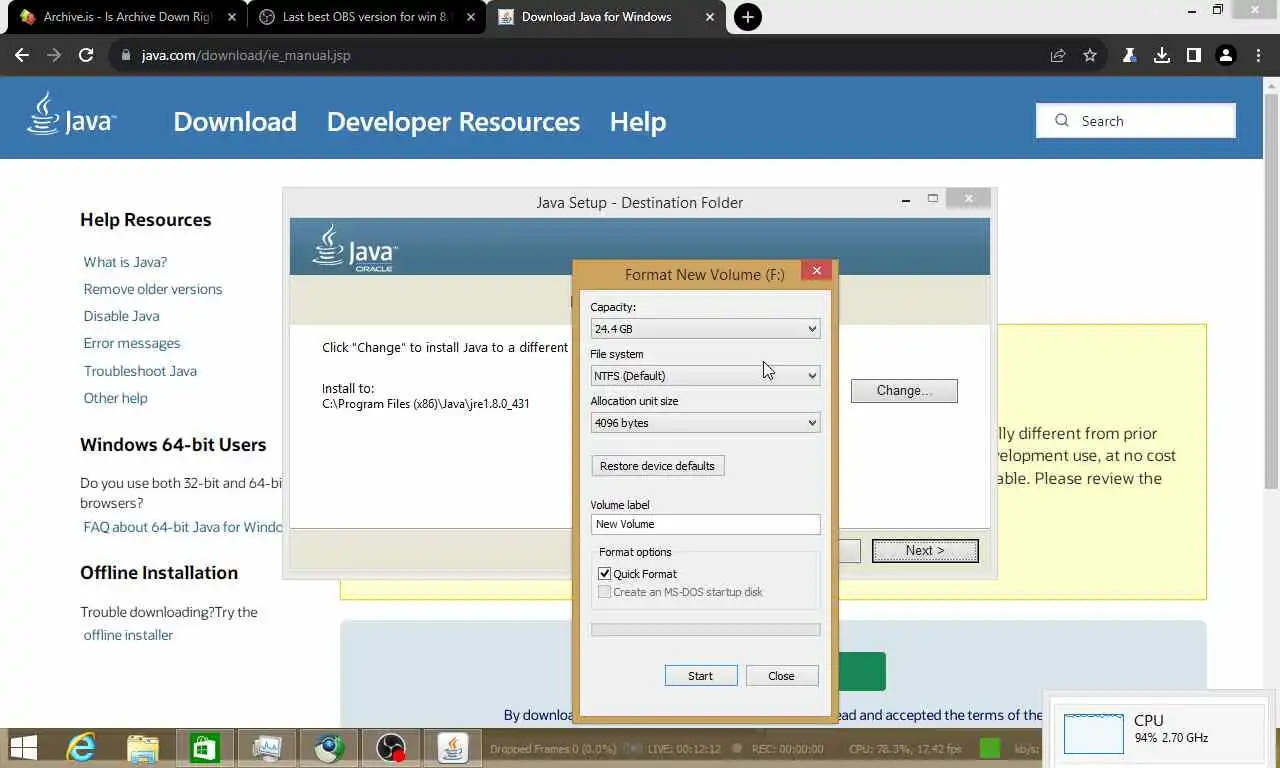1280x768 pixels.
Task: Click the site lock icon in address bar
Action: click(126, 56)
